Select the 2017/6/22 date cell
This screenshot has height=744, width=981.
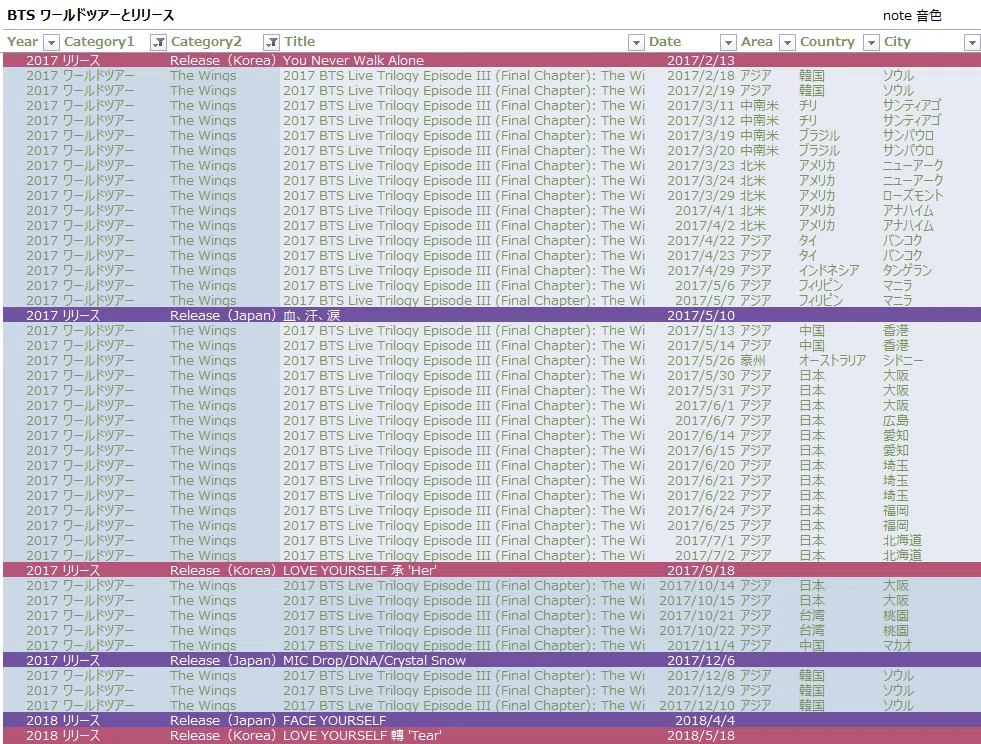[701, 496]
